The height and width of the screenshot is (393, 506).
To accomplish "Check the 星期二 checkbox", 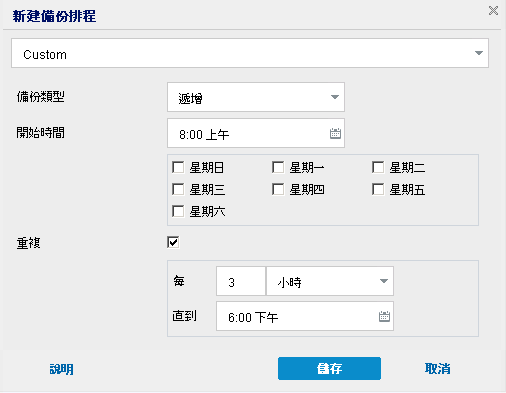I will pyautogui.click(x=378, y=167).
